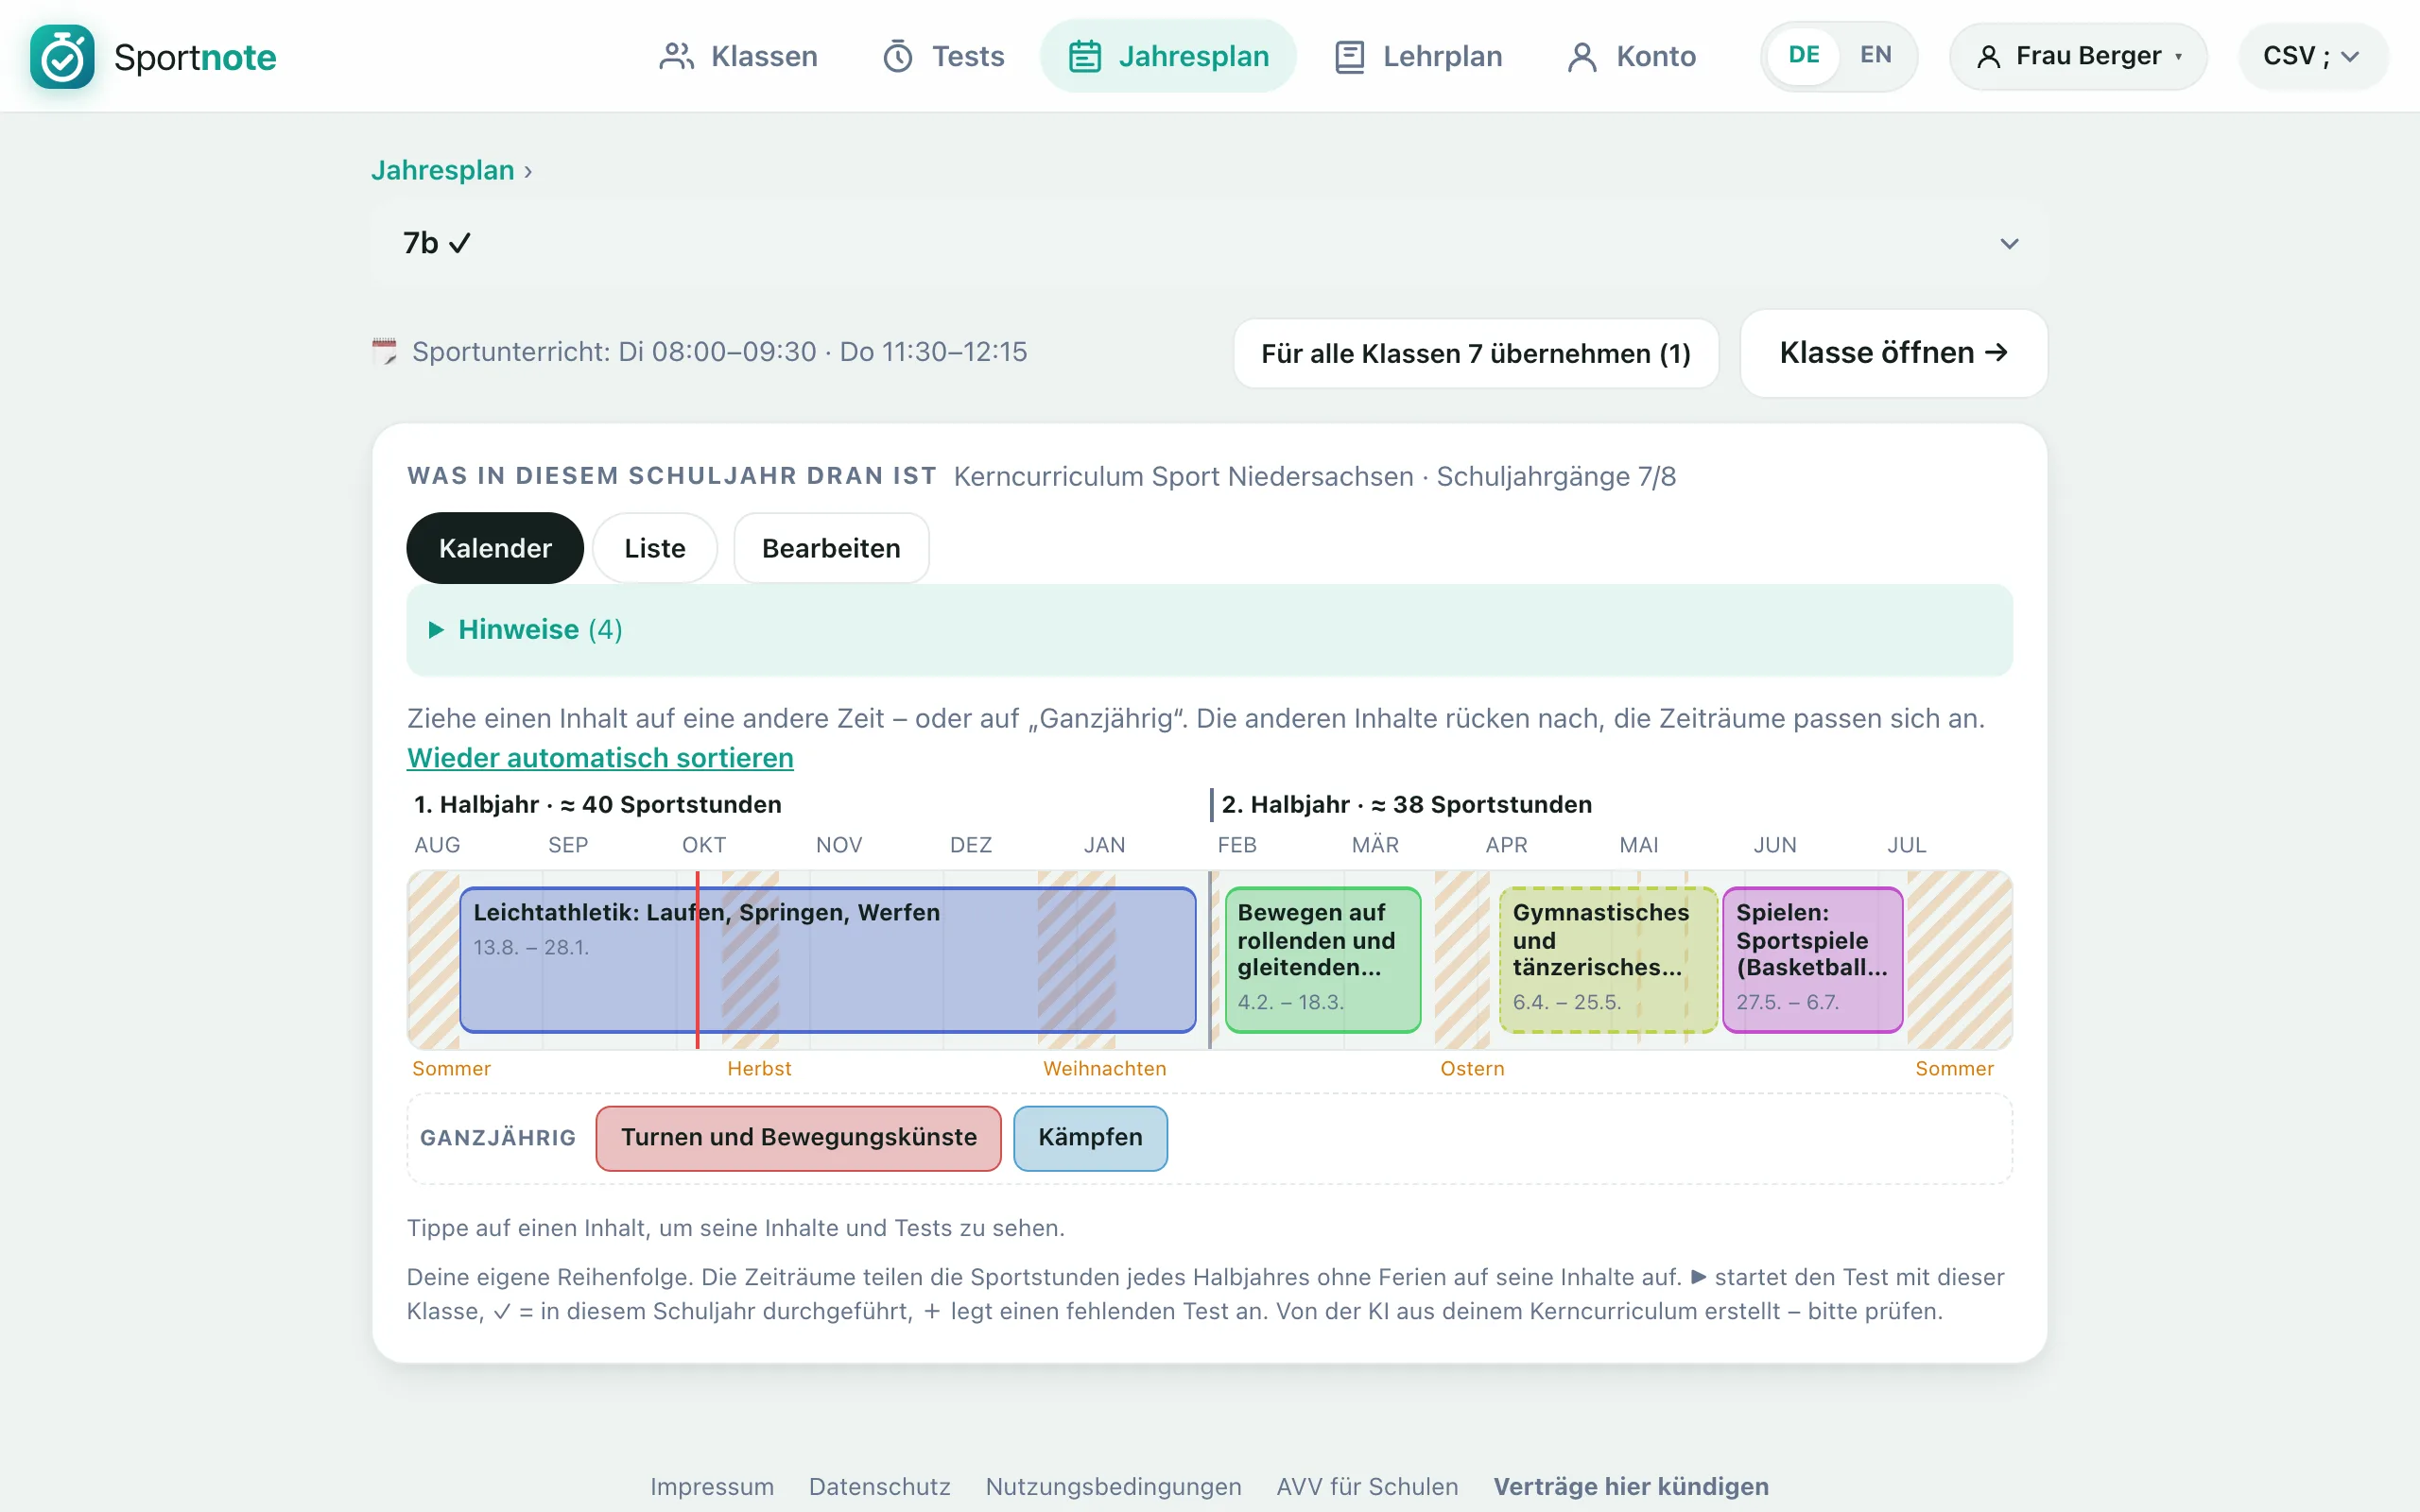
Task: Click Verträge hier kündigen link
Action: click(x=1631, y=1487)
